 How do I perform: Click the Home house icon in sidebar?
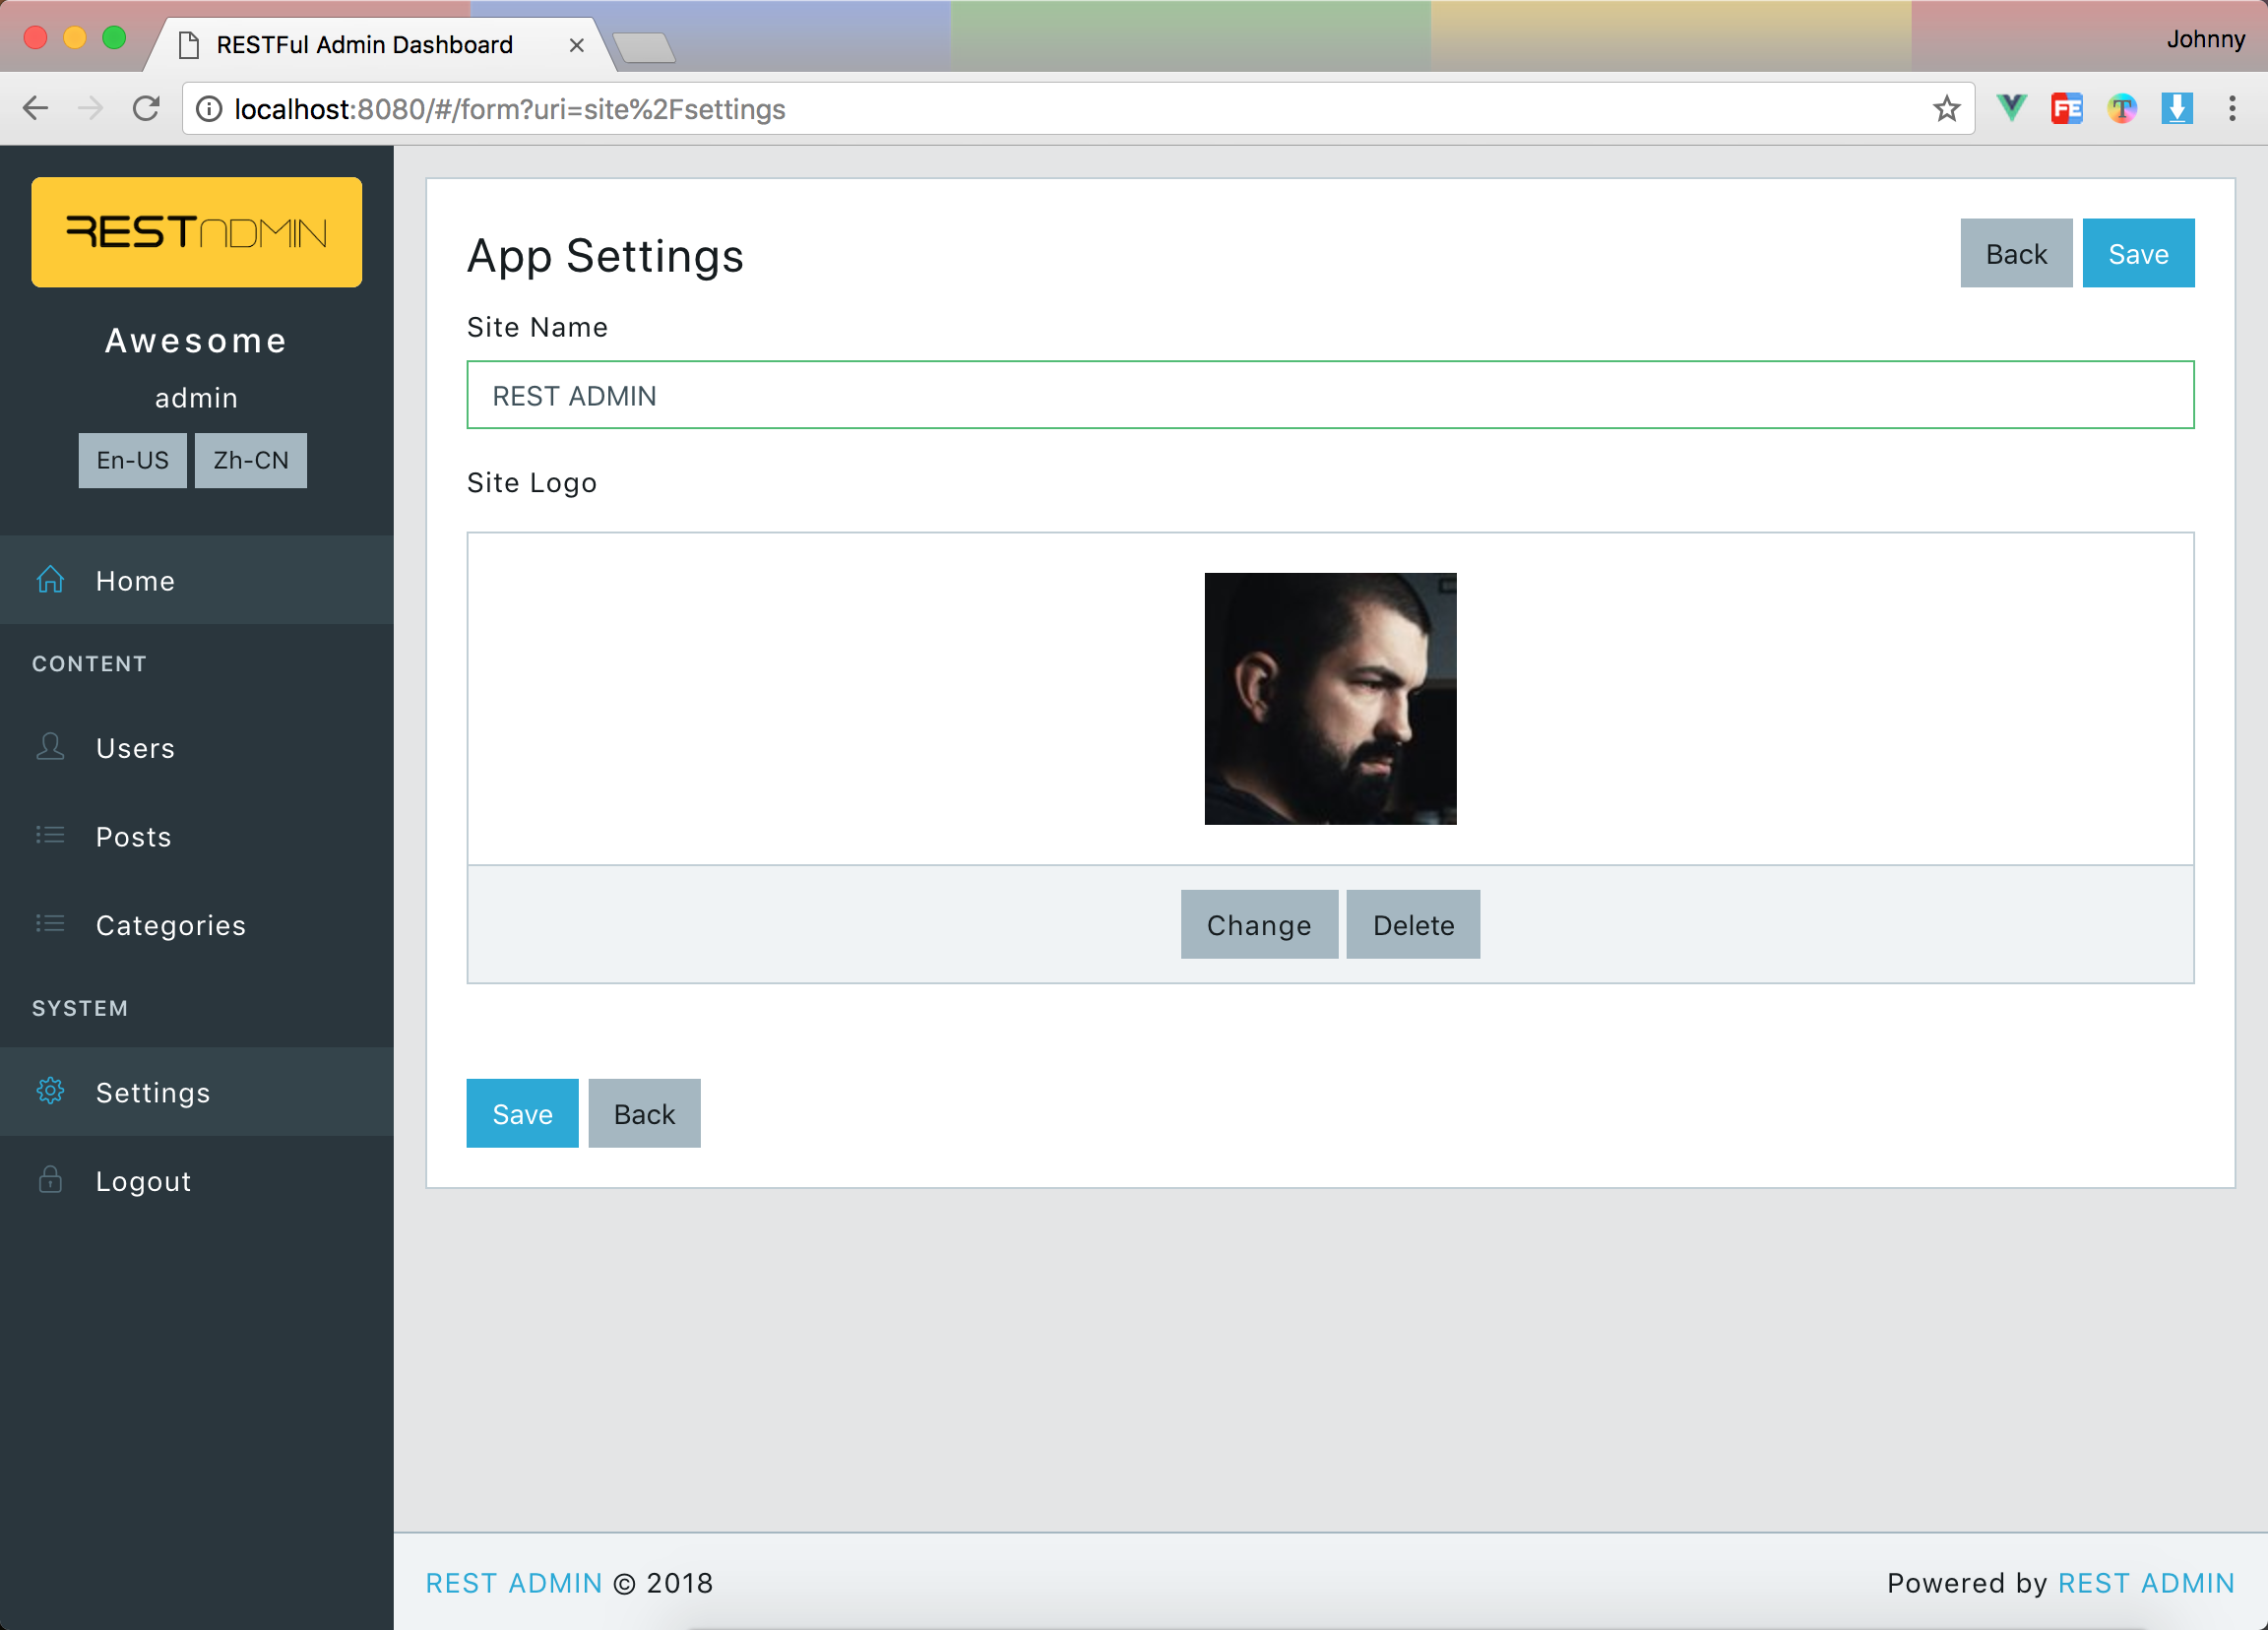(50, 580)
